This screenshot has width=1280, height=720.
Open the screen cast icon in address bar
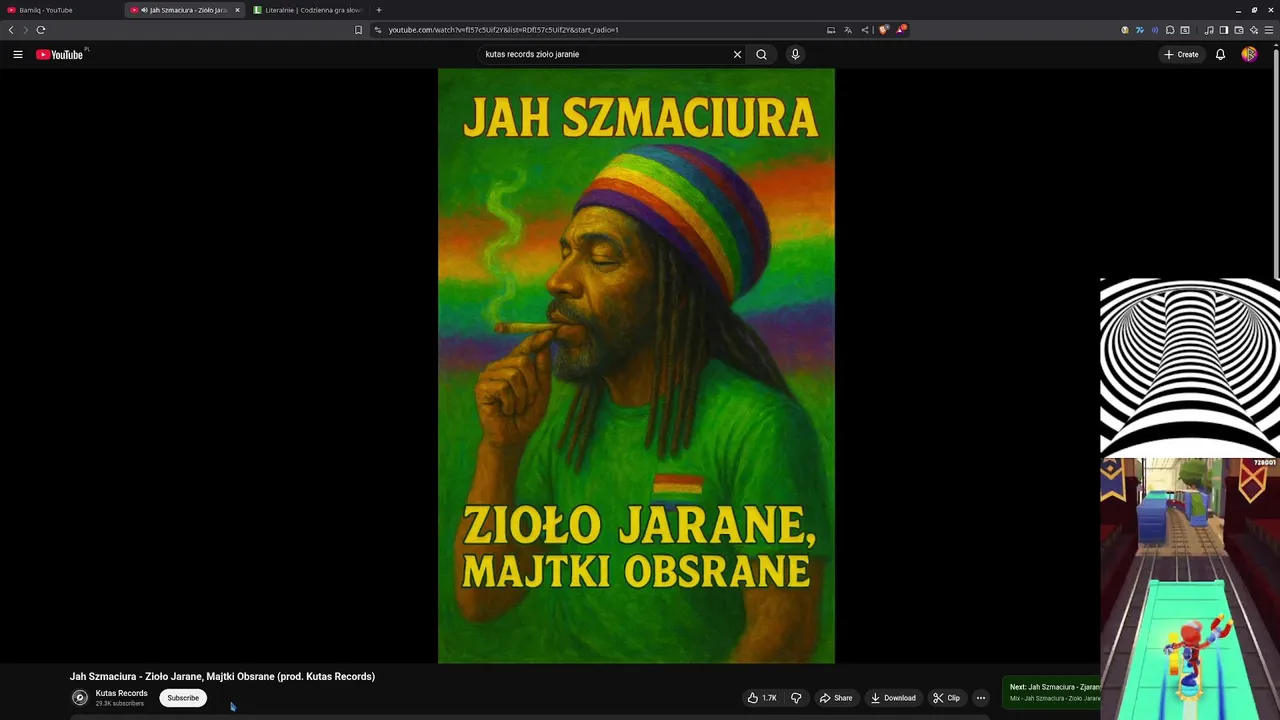[831, 30]
